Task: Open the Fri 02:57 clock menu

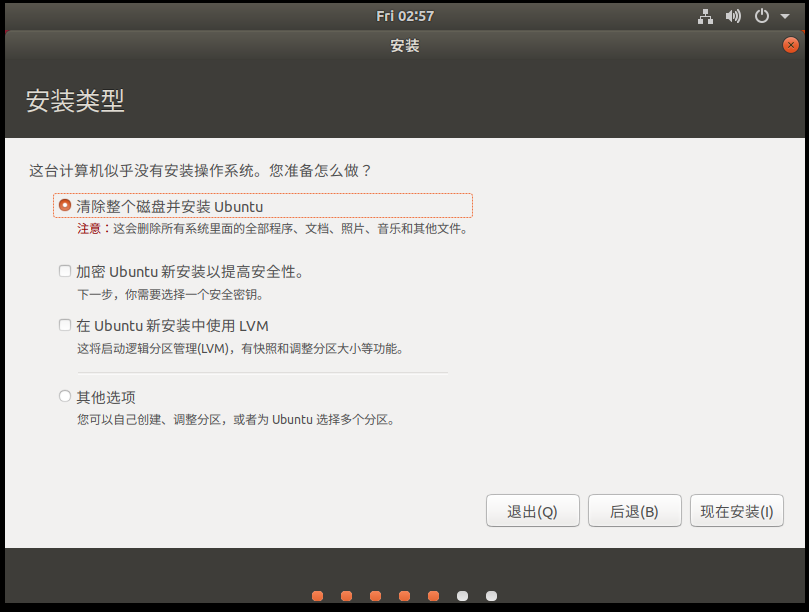Action: tap(404, 17)
